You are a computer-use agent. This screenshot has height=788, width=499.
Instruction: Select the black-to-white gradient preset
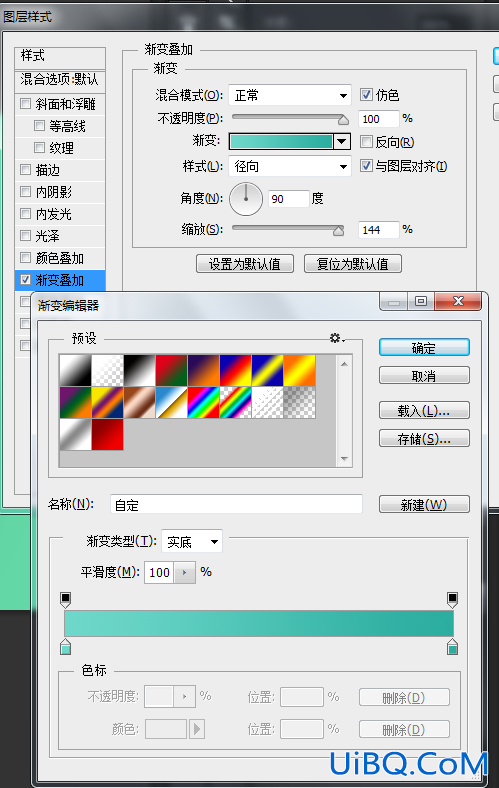click(x=75, y=370)
